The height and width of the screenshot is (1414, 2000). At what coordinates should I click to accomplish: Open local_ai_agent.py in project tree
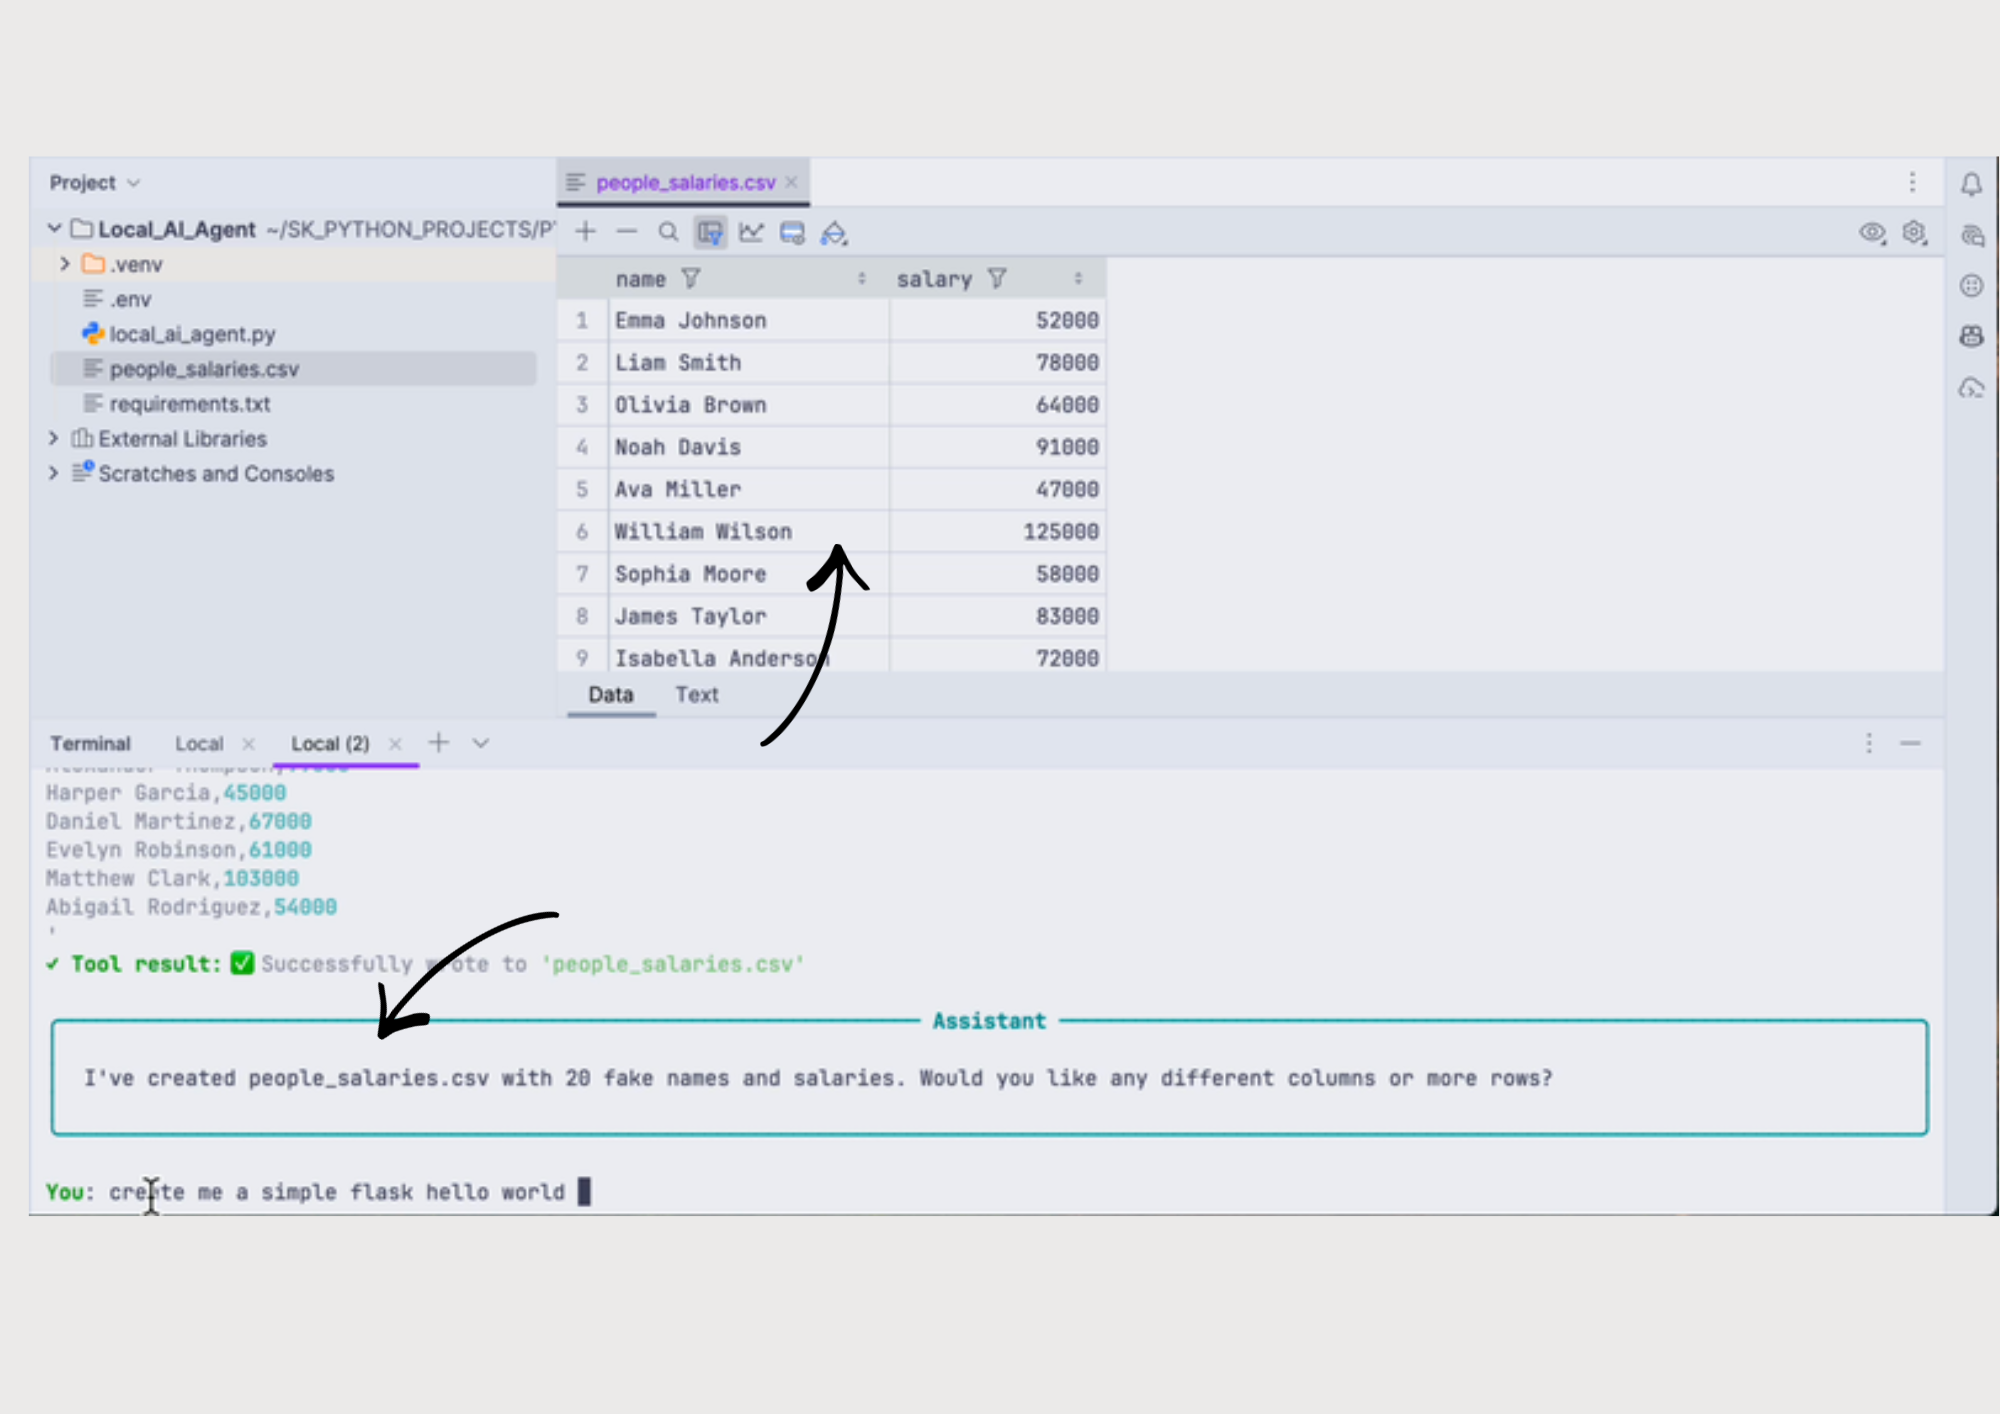(x=192, y=334)
